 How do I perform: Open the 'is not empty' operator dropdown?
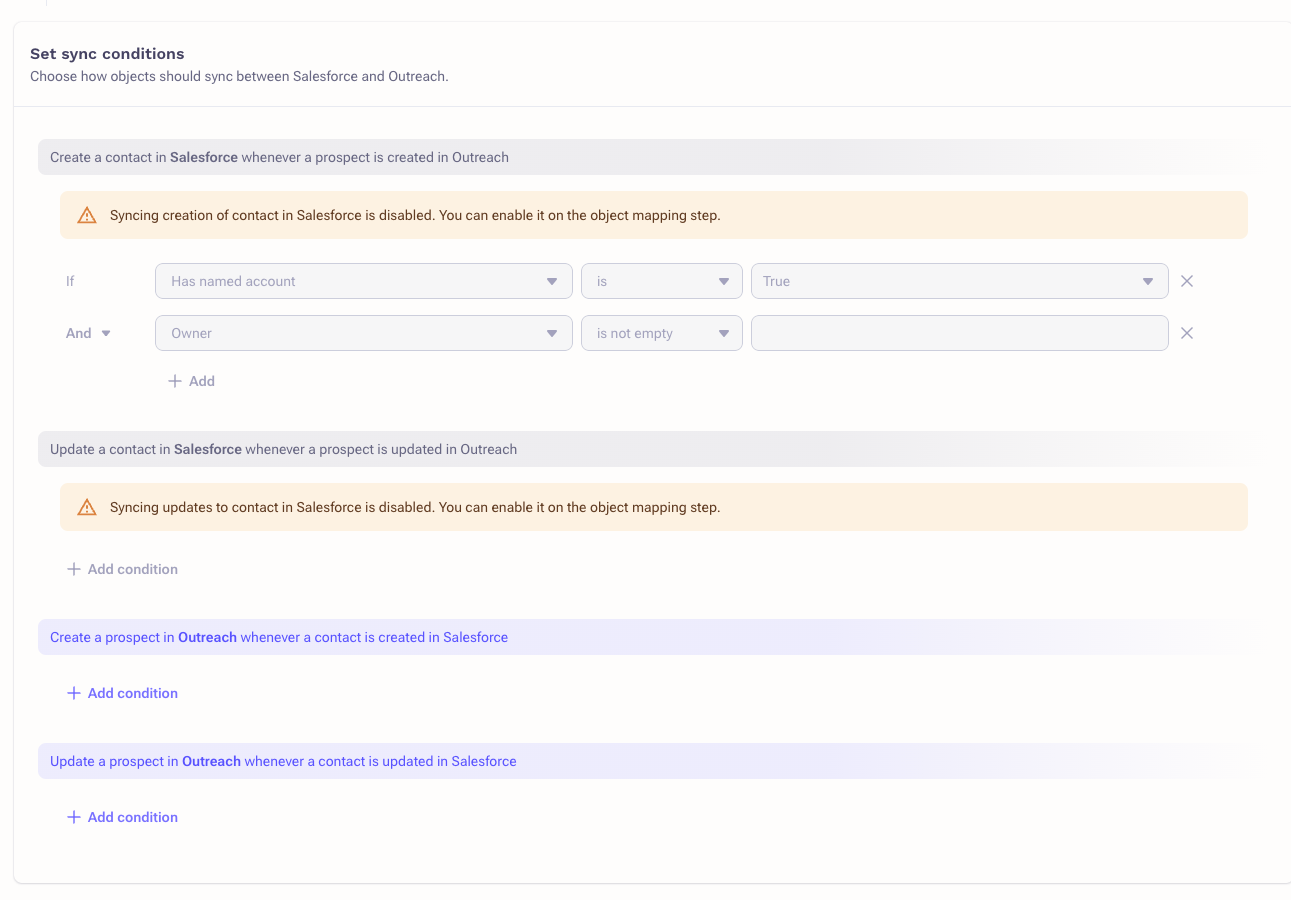[x=661, y=333]
